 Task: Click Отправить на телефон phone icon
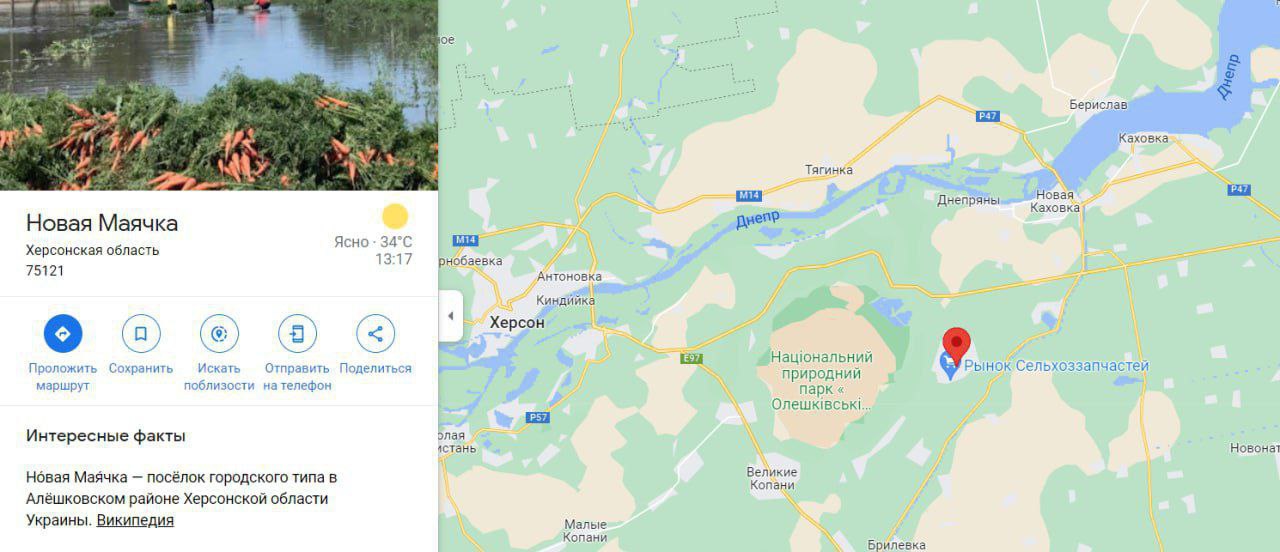pyautogui.click(x=297, y=333)
